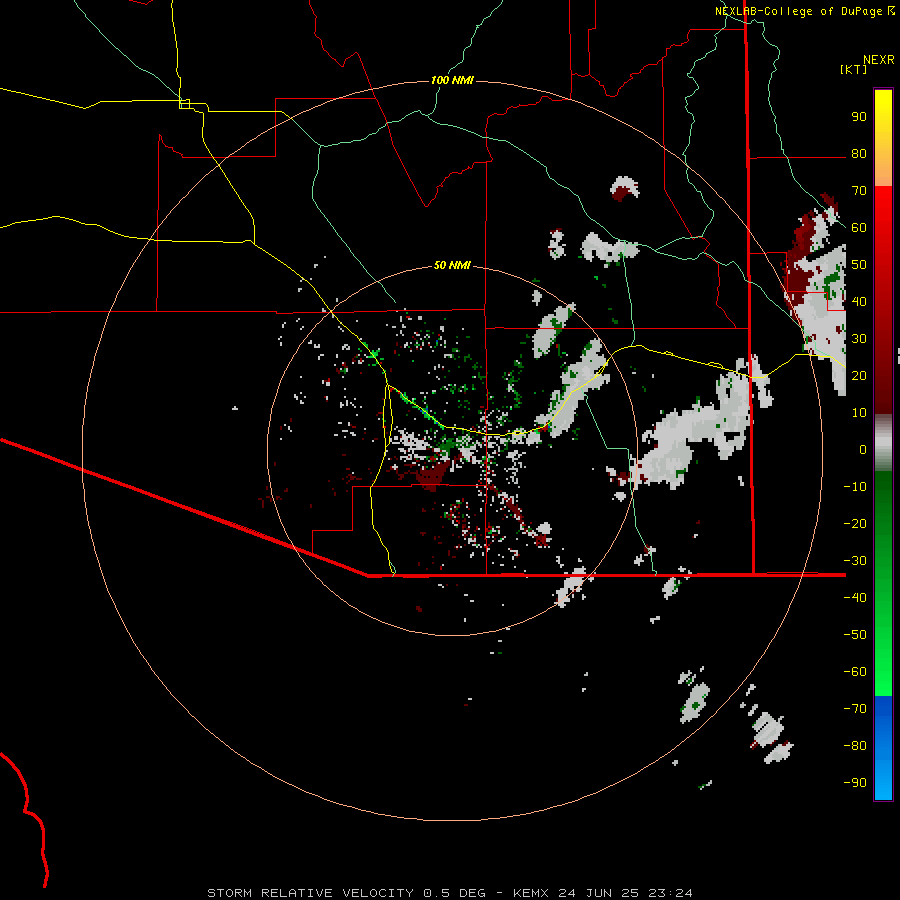Click the blue bottom segment of color bar
This screenshot has height=900, width=900.
[883, 748]
